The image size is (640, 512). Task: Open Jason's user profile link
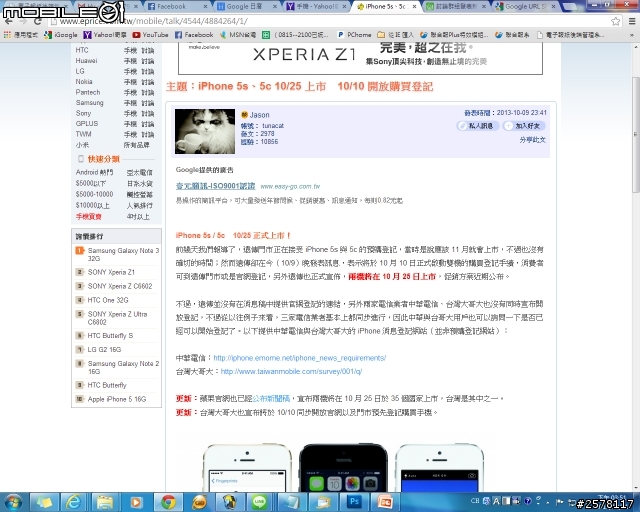259,115
